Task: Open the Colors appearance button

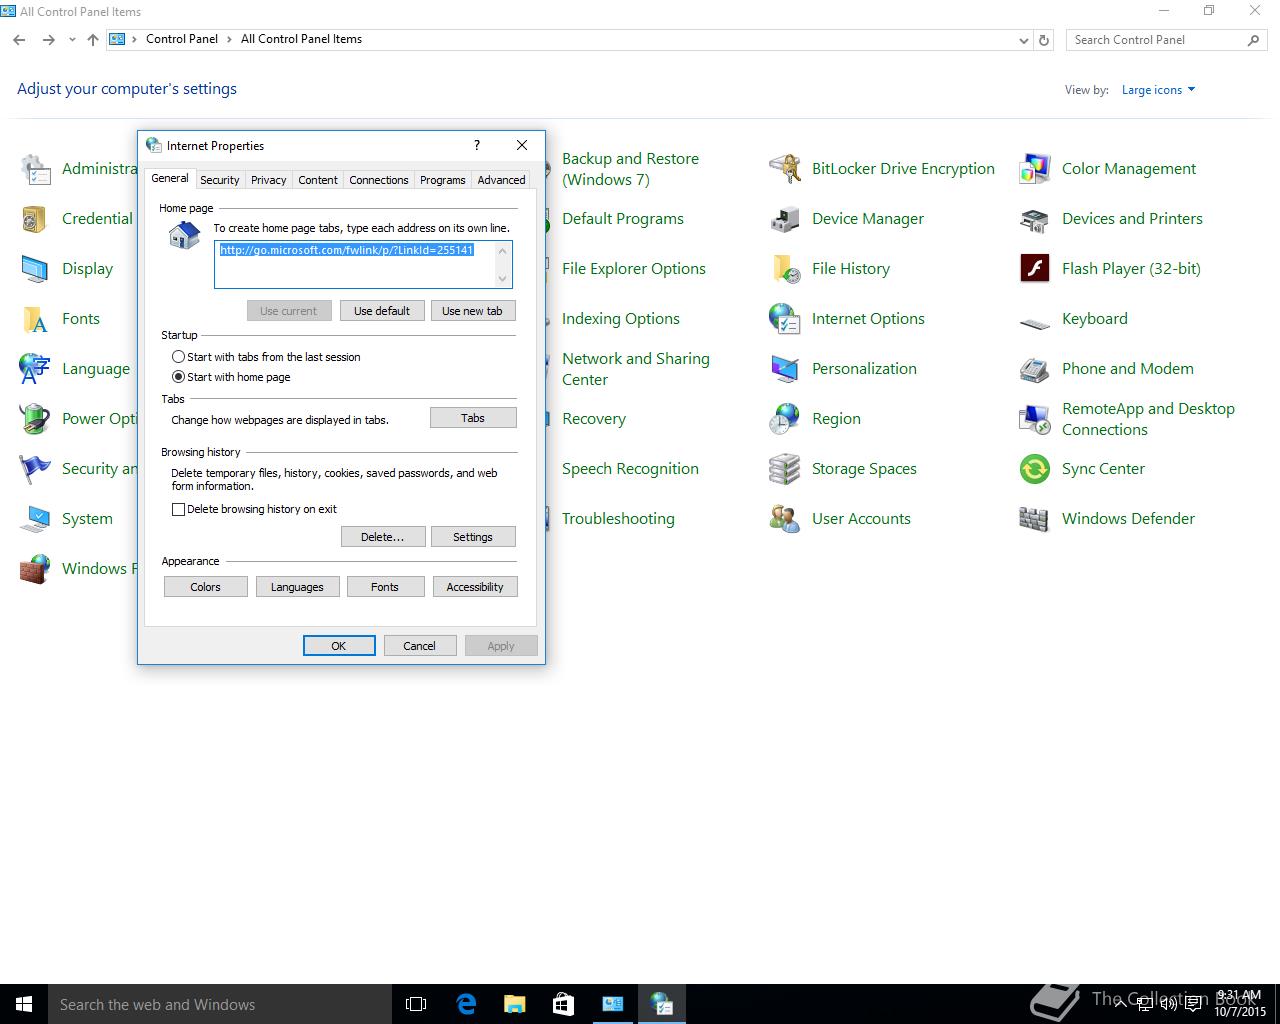Action: [206, 587]
